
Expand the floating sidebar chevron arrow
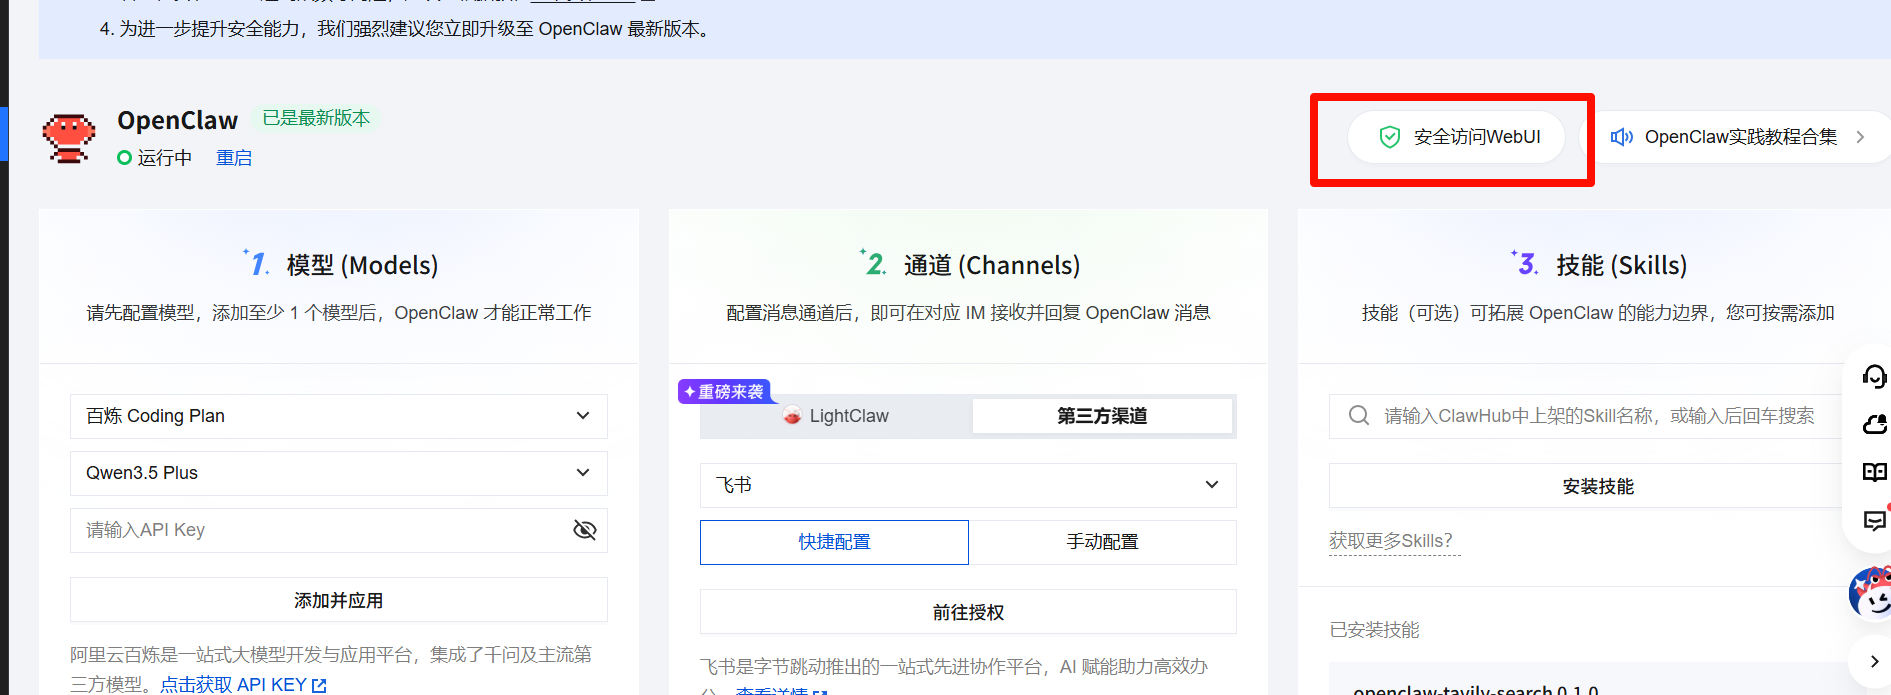click(1873, 661)
